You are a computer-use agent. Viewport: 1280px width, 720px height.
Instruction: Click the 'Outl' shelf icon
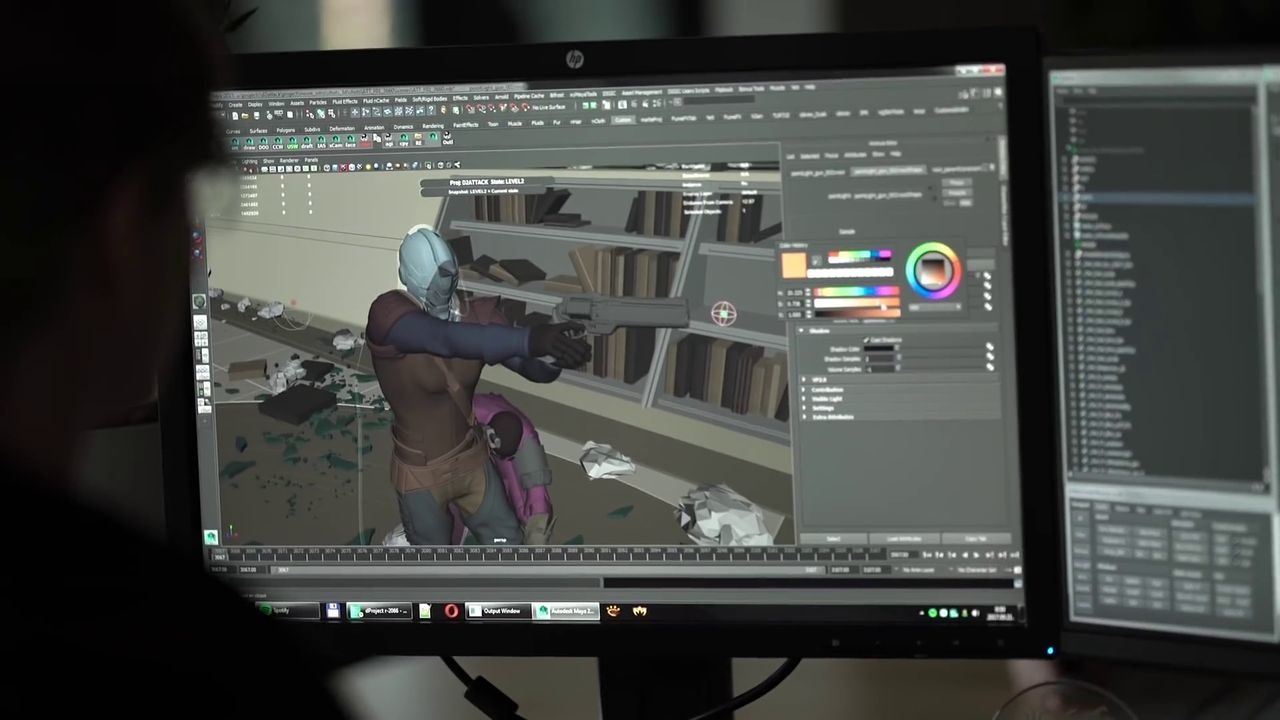click(x=448, y=139)
